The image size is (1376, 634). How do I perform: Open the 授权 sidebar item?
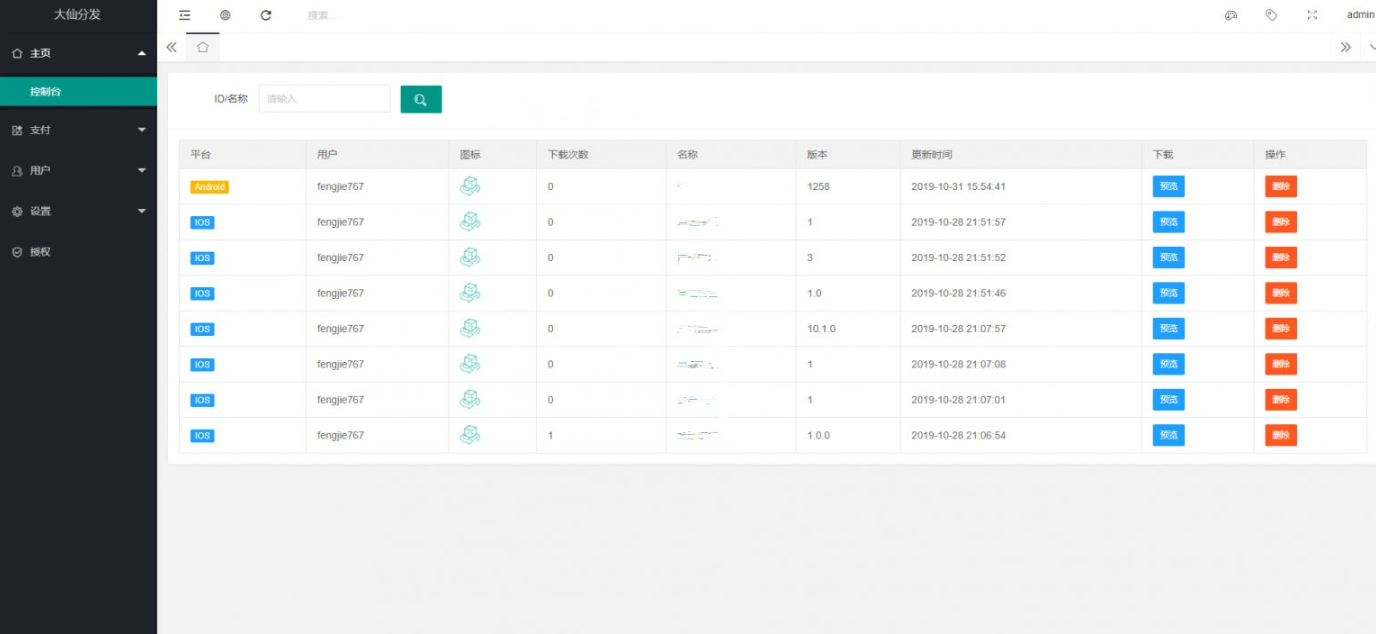click(x=78, y=252)
